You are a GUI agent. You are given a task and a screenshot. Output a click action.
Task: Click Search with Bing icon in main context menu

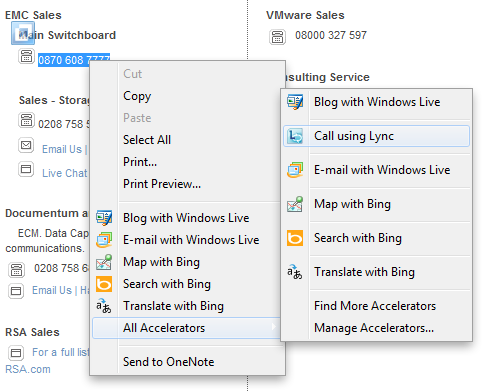click(104, 284)
